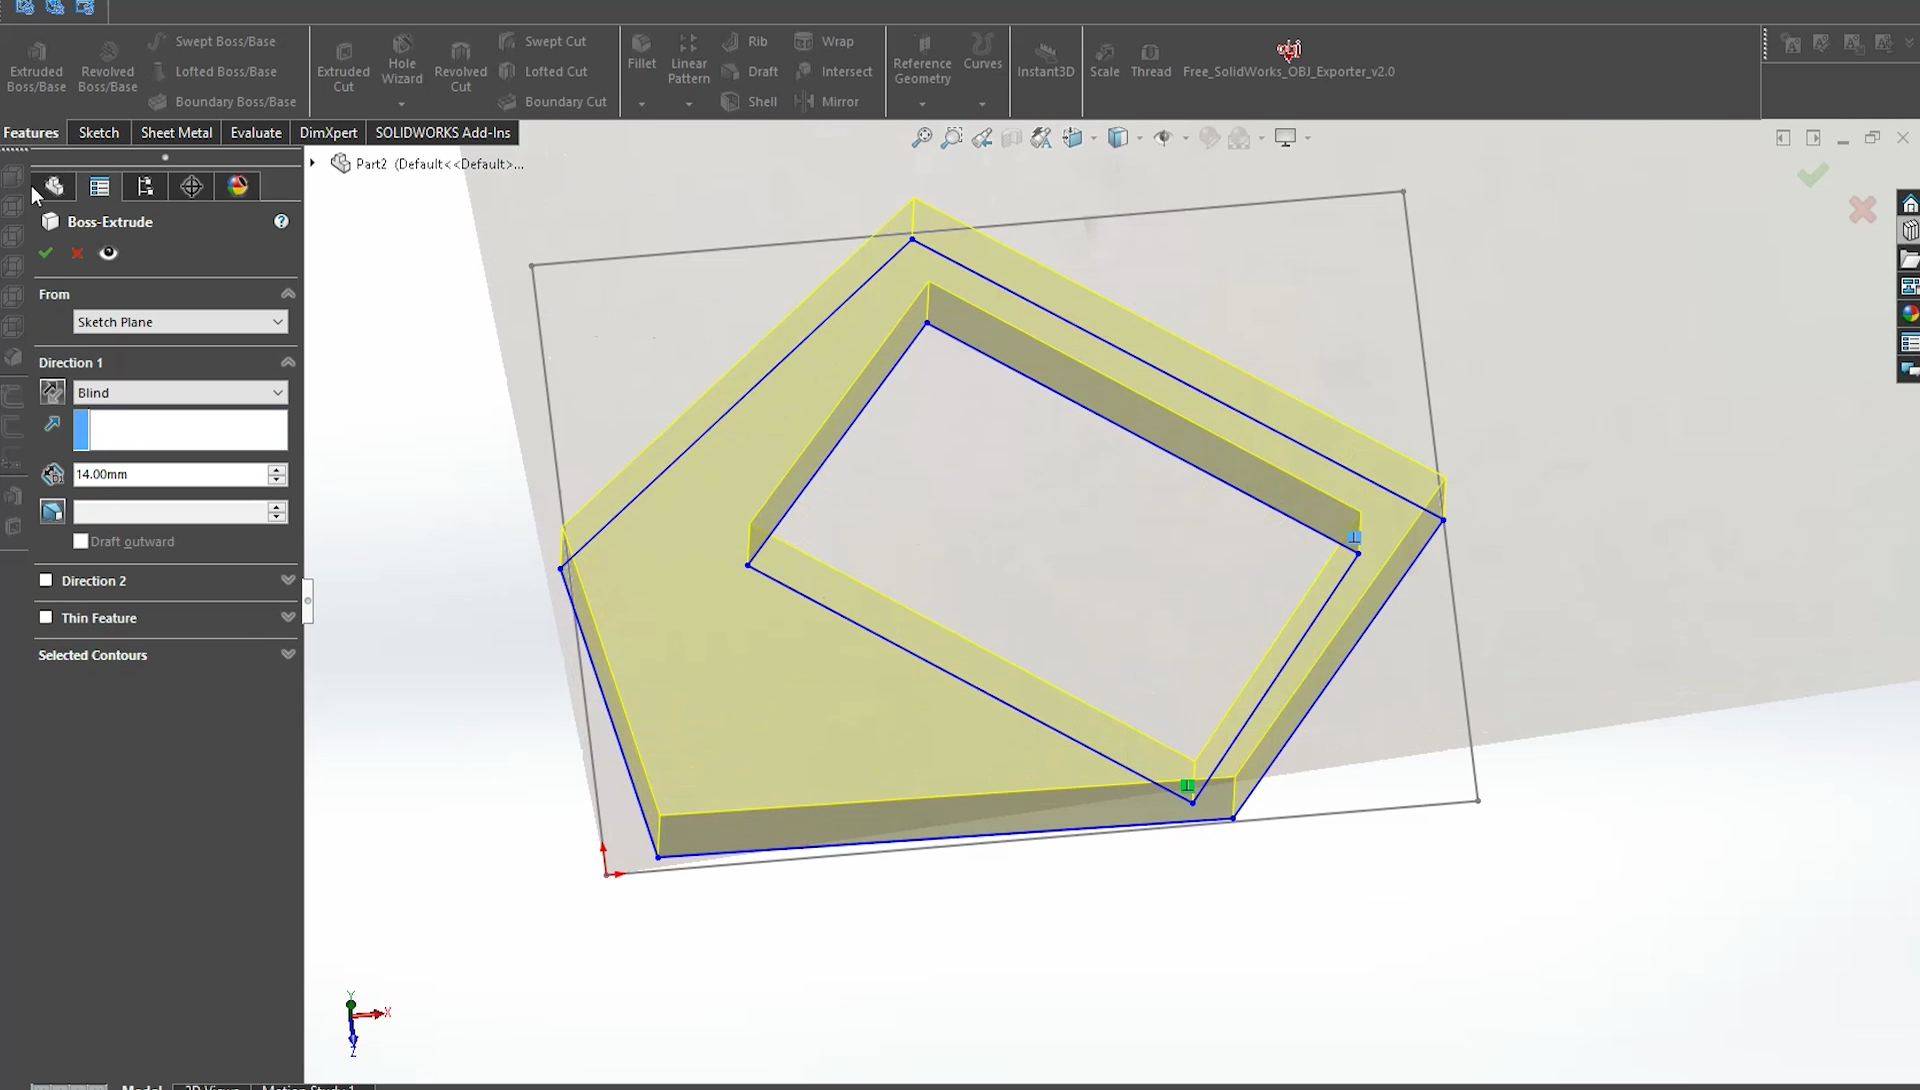Select the Revolved Cut tool

tap(460, 66)
